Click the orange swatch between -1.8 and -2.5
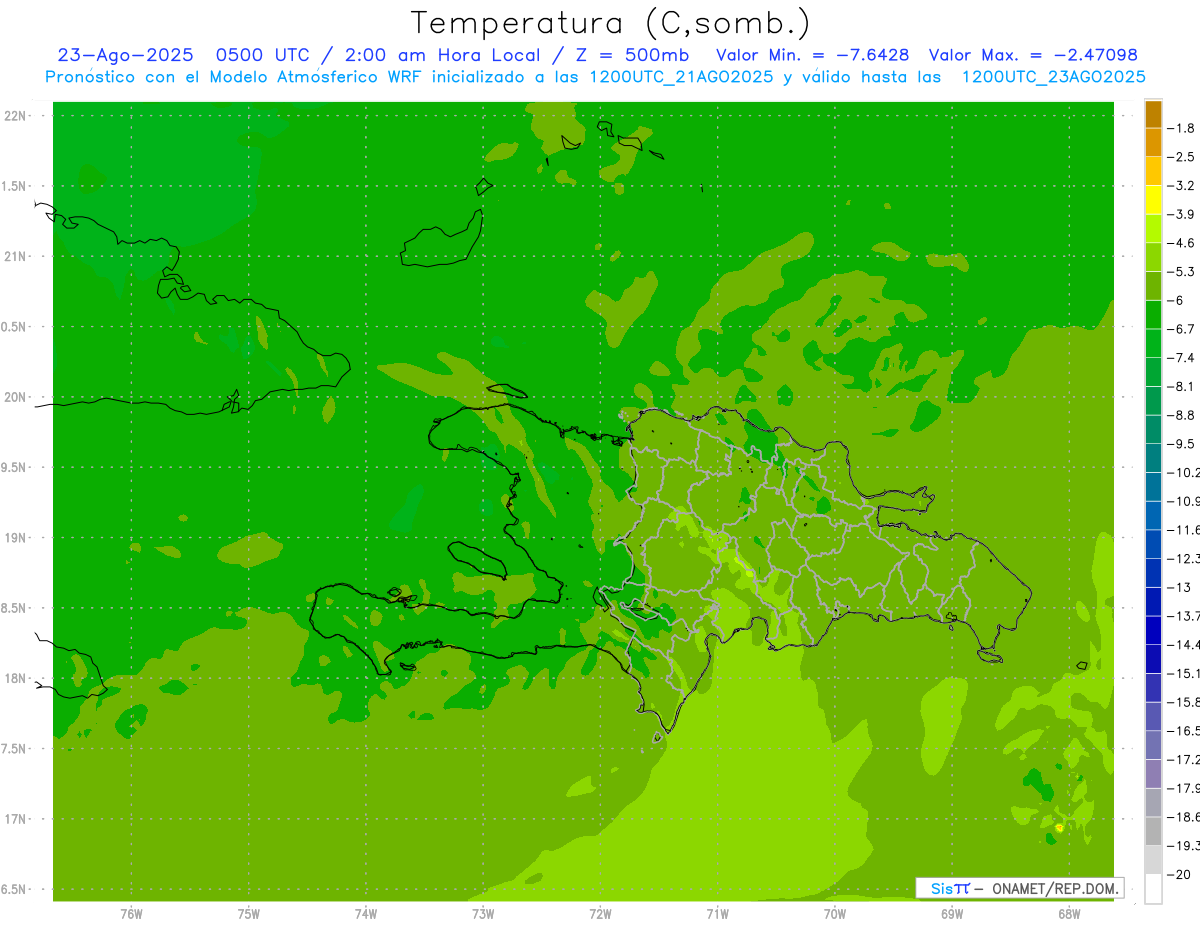The height and width of the screenshot is (927, 1200). click(x=1153, y=143)
